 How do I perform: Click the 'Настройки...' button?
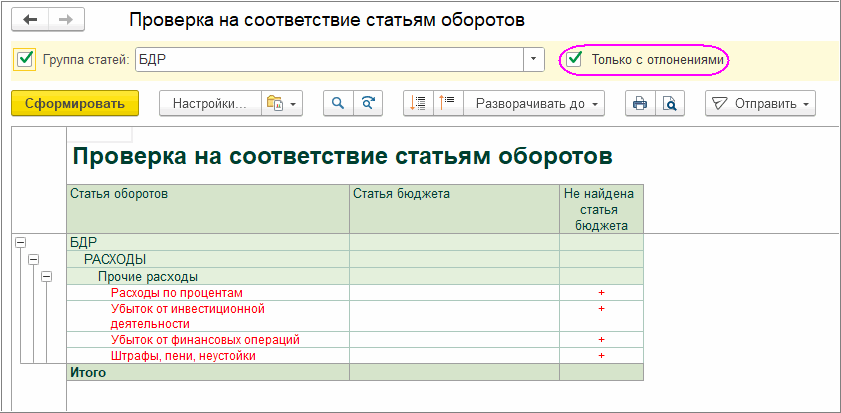click(209, 103)
